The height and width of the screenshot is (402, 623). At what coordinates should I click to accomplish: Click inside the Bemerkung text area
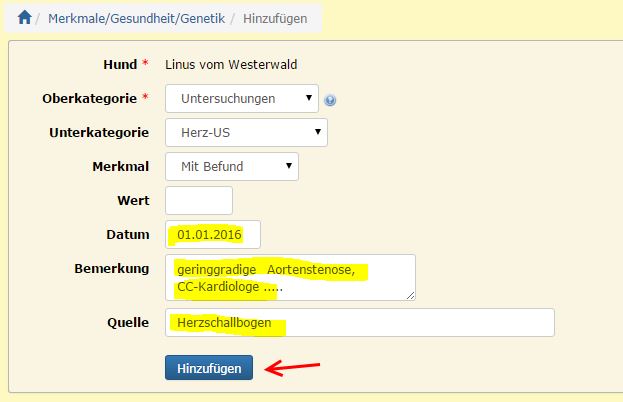[x=290, y=277]
